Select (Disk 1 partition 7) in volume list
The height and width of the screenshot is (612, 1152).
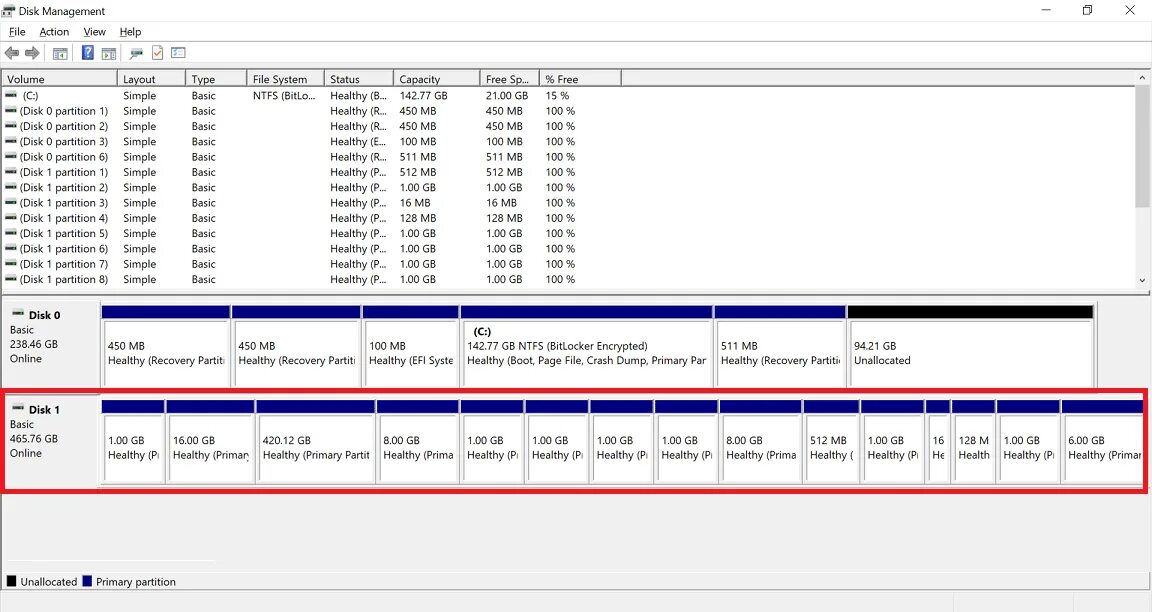point(63,264)
